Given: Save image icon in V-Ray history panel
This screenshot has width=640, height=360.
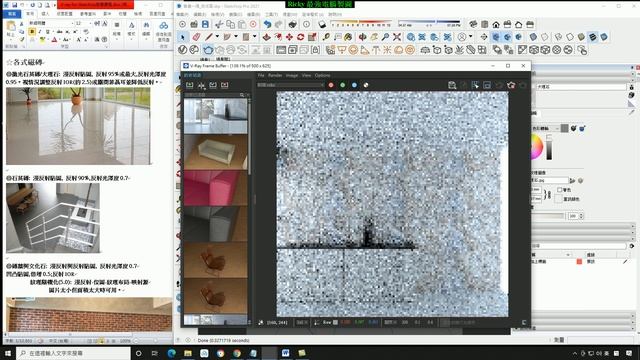Looking at the screenshot, I should [x=190, y=85].
